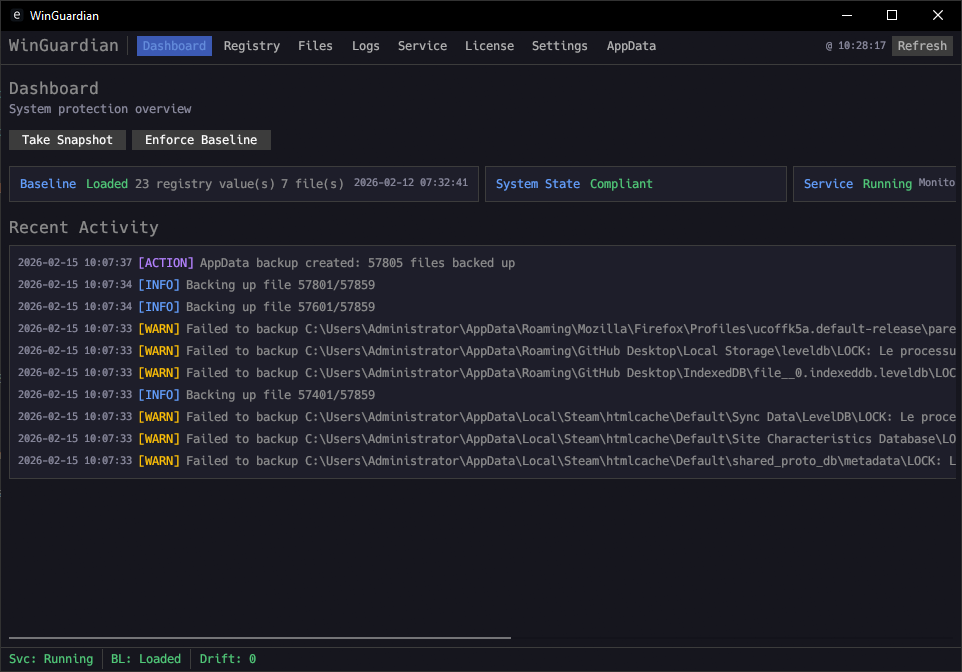Open the Files tab
Image resolution: width=962 pixels, height=672 pixels.
coord(315,46)
